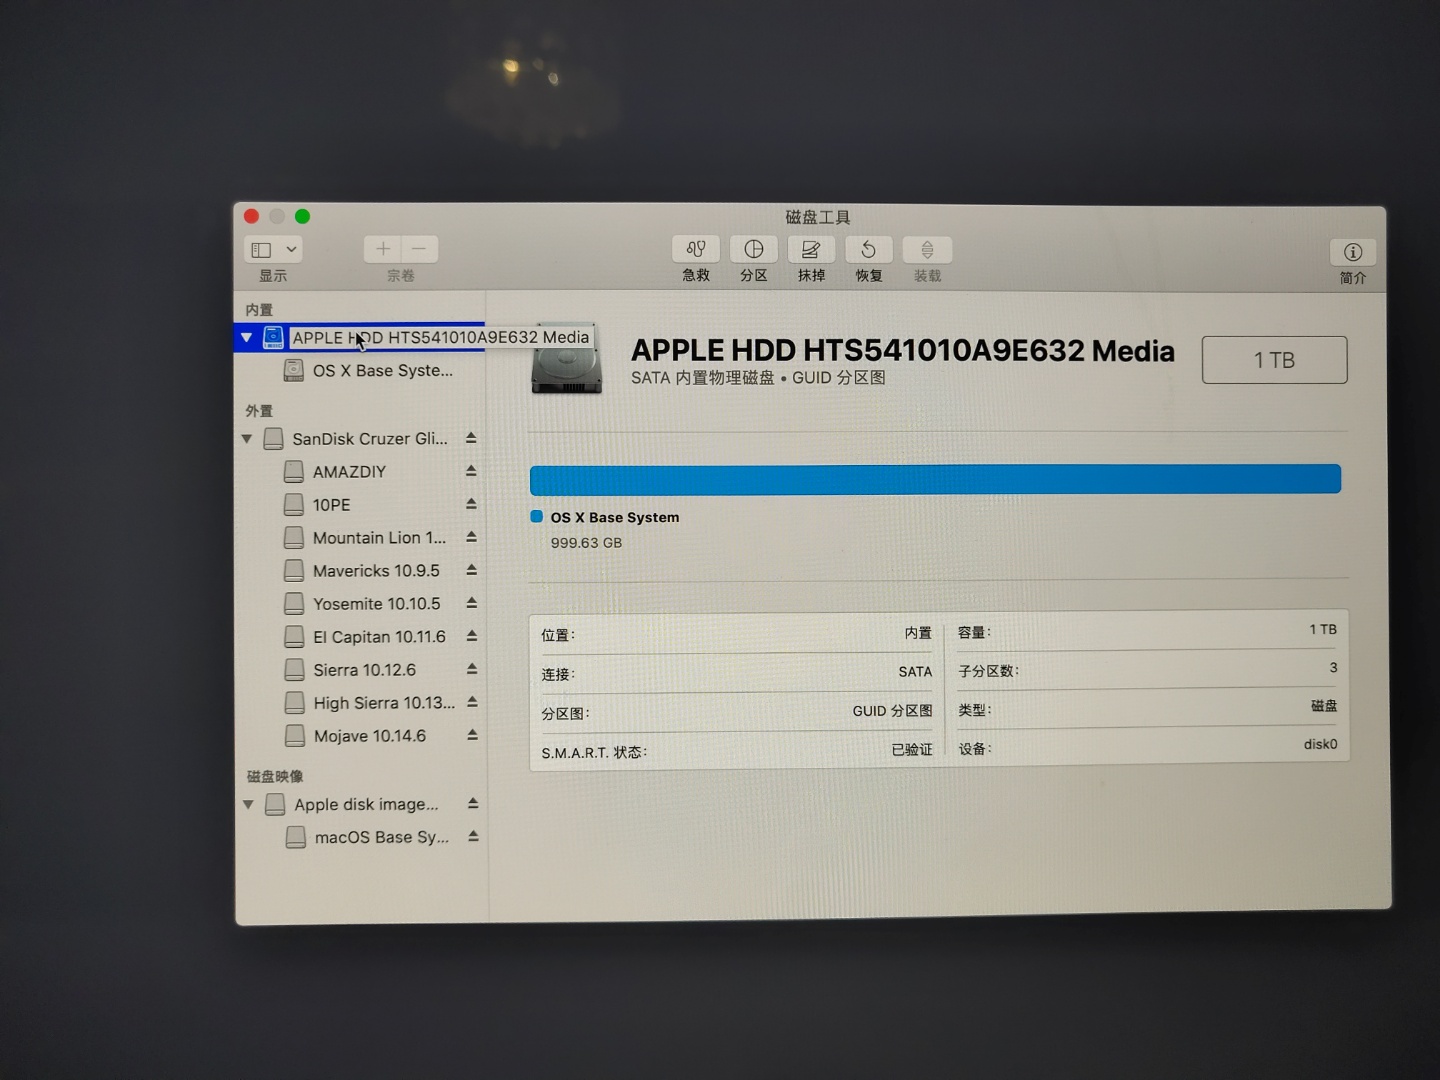The image size is (1440, 1080).
Task: Eject the Apple disk image
Action: (473, 803)
